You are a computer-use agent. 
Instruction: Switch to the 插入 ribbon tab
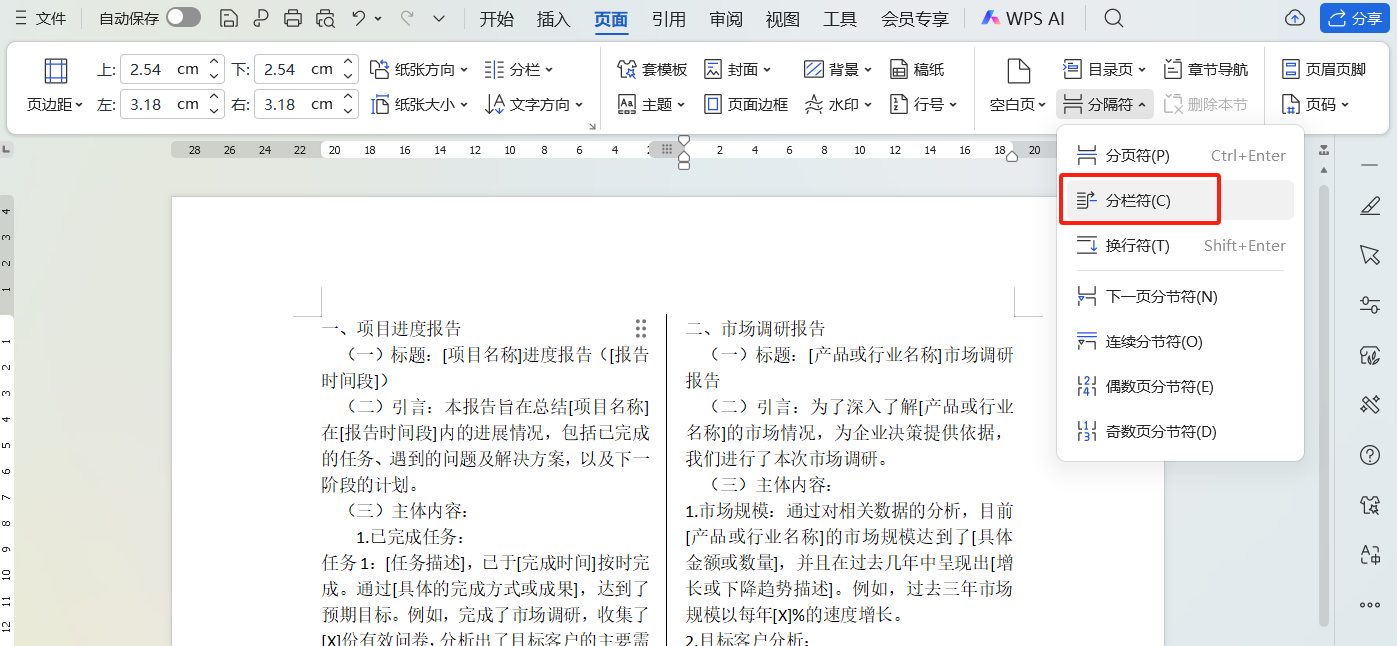click(553, 18)
